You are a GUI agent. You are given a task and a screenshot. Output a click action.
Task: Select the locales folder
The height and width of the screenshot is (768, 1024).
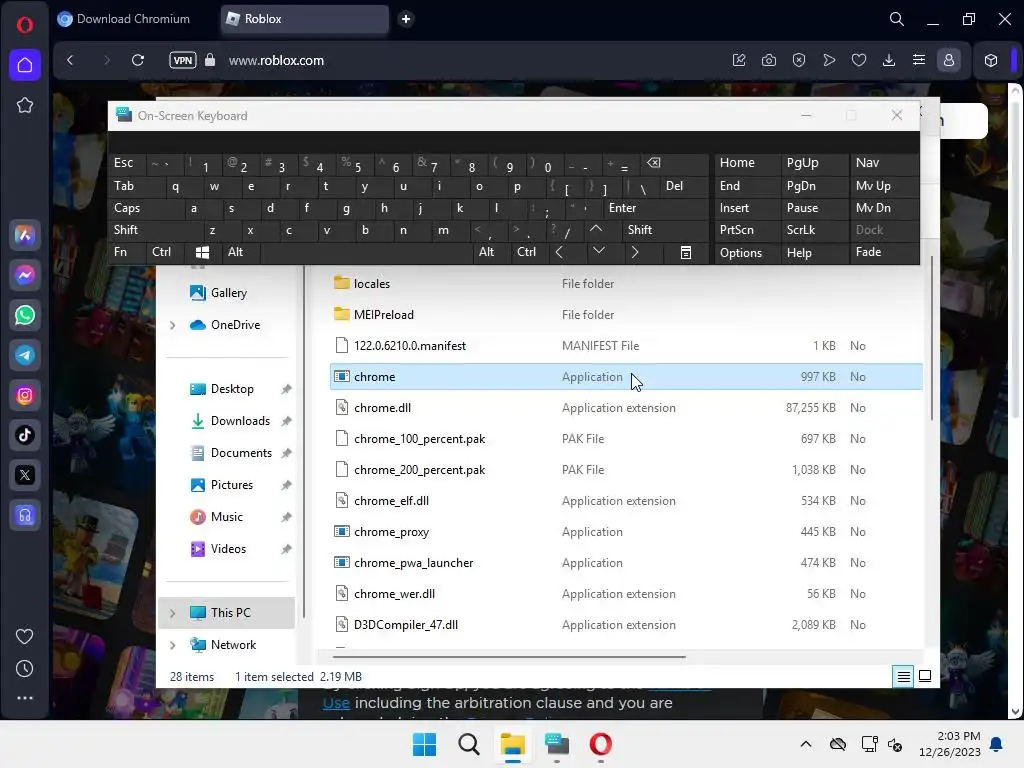coord(626,283)
